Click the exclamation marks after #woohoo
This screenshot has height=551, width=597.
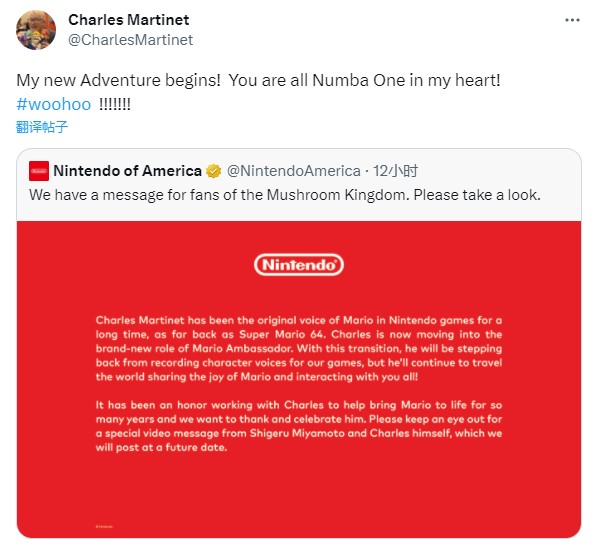pos(115,104)
